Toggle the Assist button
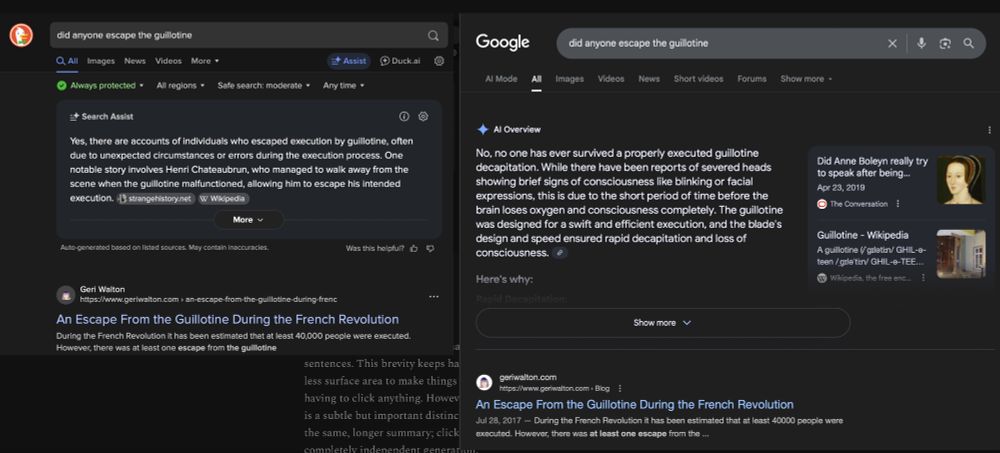1000x453 pixels. [x=349, y=61]
